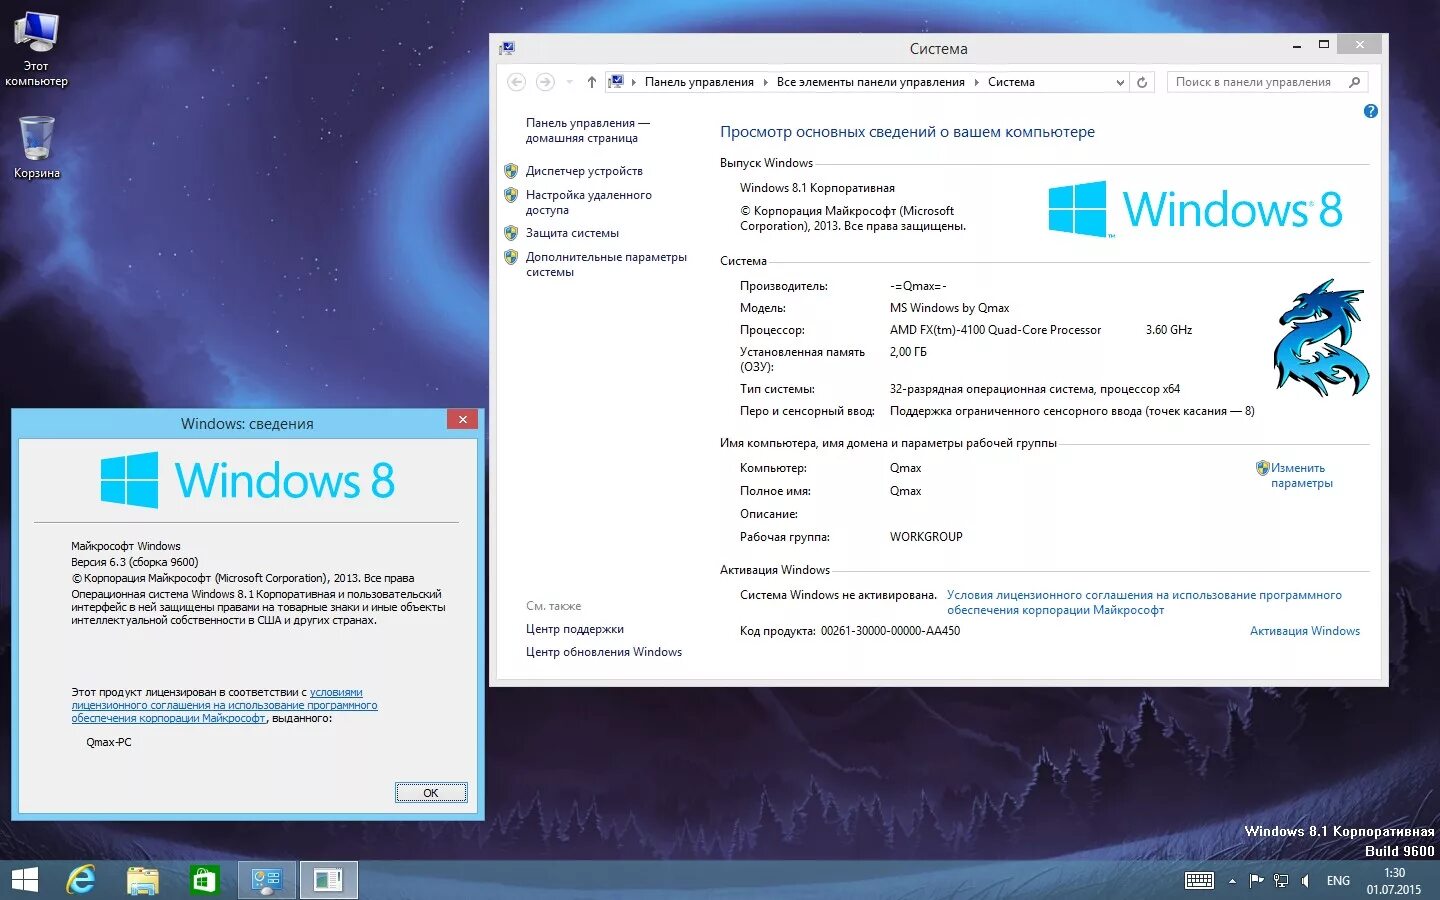The height and width of the screenshot is (900, 1440).
Task: Click the Qmax dragon logo
Action: pyautogui.click(x=1320, y=338)
